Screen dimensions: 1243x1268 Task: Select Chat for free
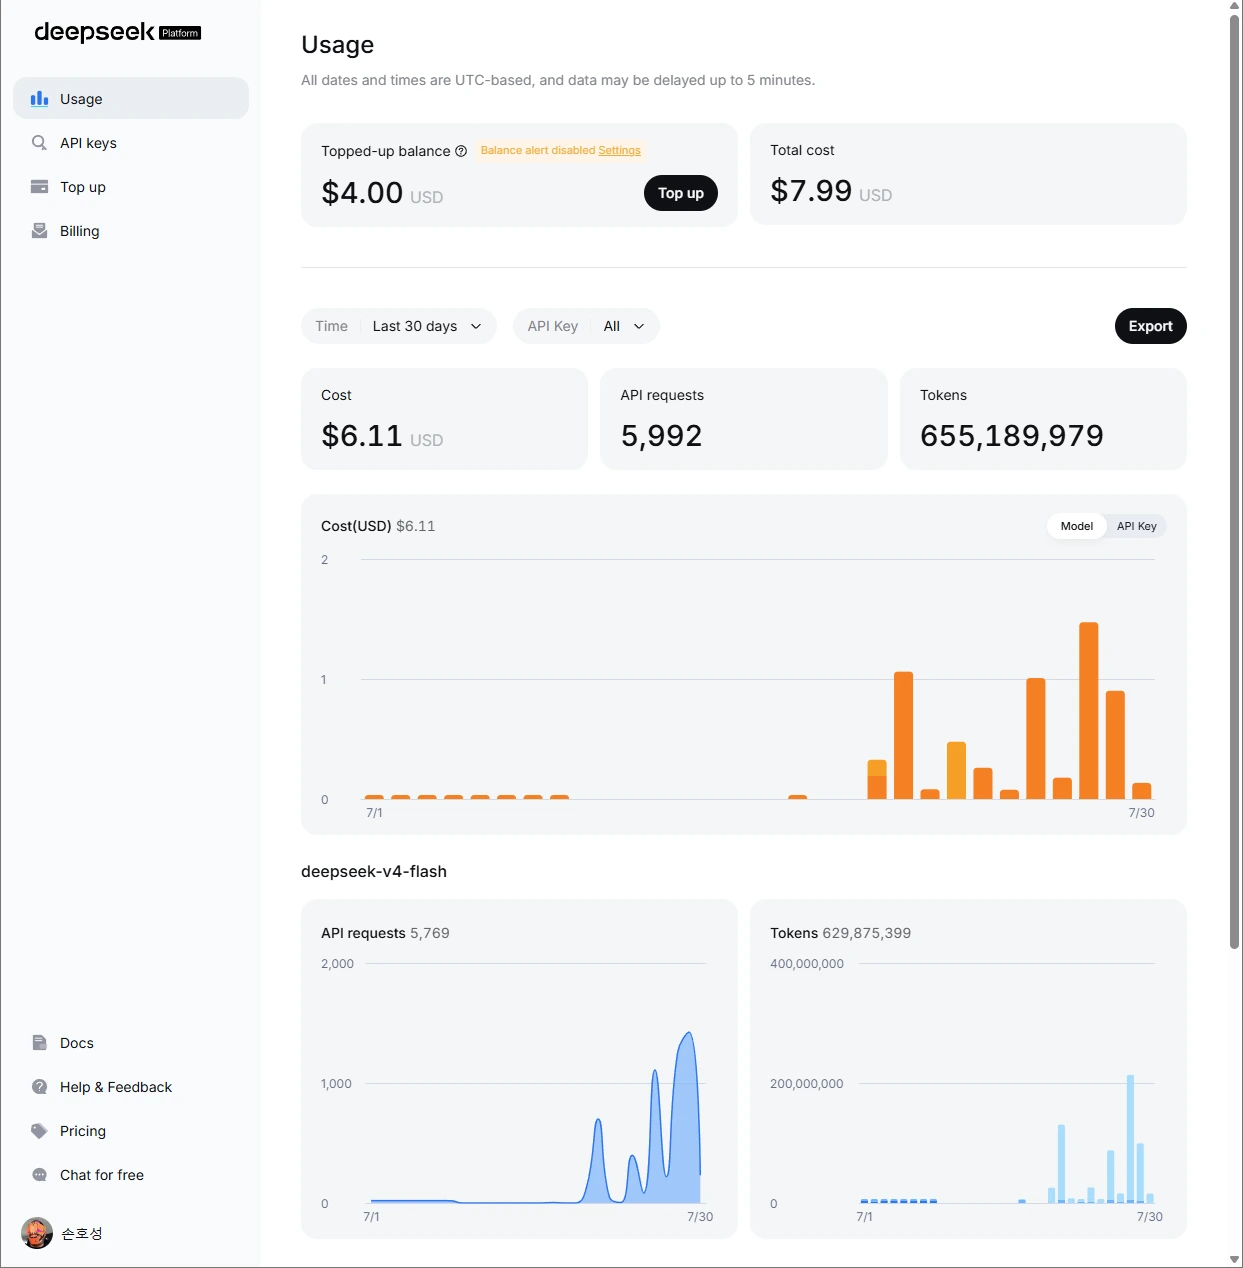click(x=131, y=1174)
